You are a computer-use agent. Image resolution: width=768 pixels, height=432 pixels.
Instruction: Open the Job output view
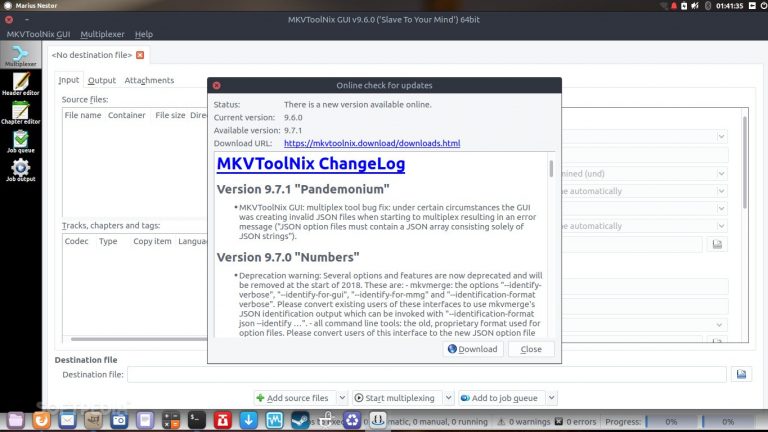[21, 170]
